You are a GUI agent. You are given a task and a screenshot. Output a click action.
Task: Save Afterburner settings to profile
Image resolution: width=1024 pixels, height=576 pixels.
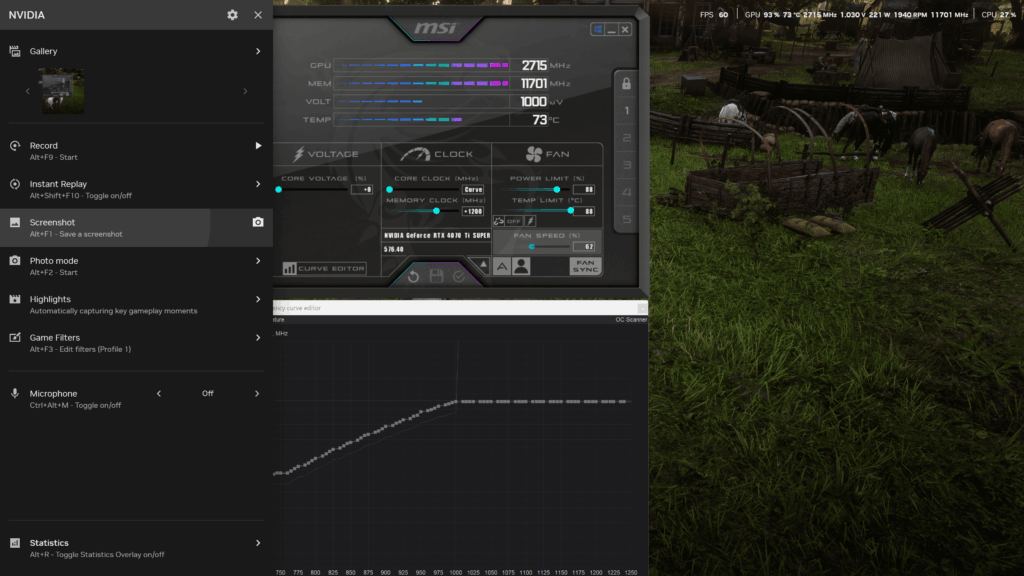[436, 276]
